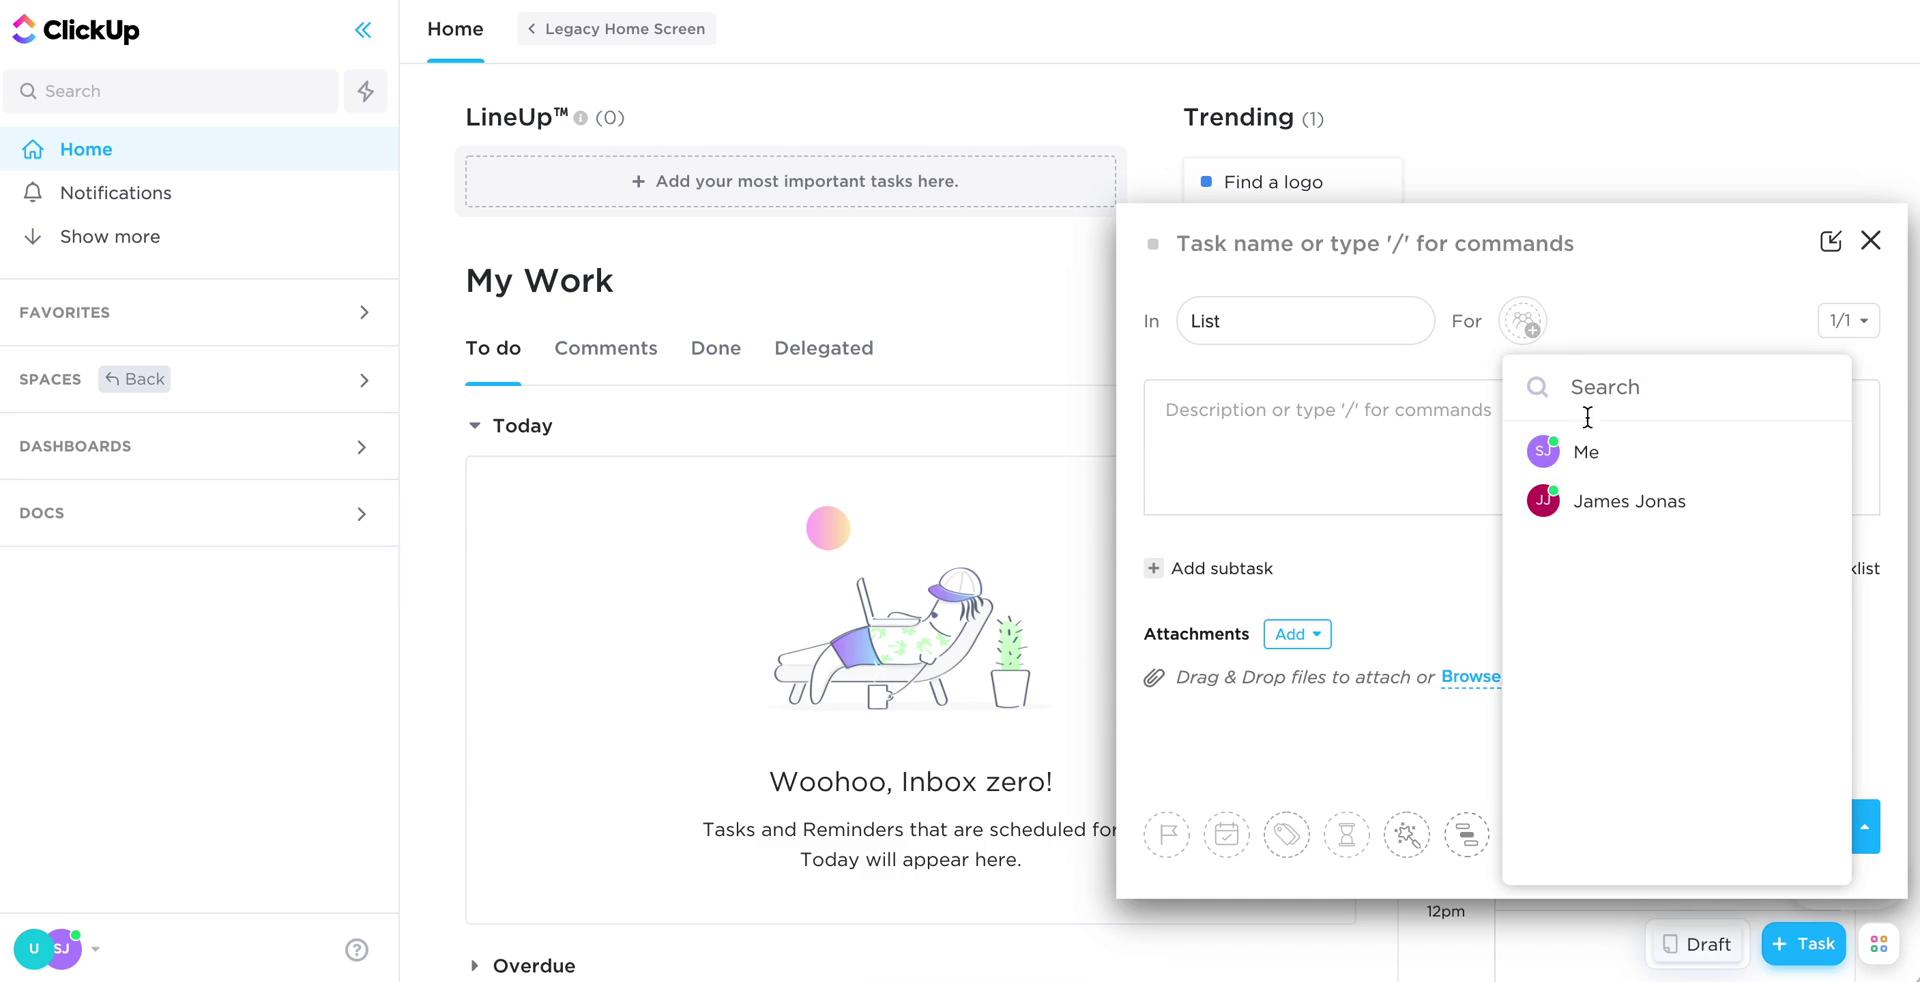Go to Legacy Home Screen
1920x982 pixels.
click(x=616, y=29)
